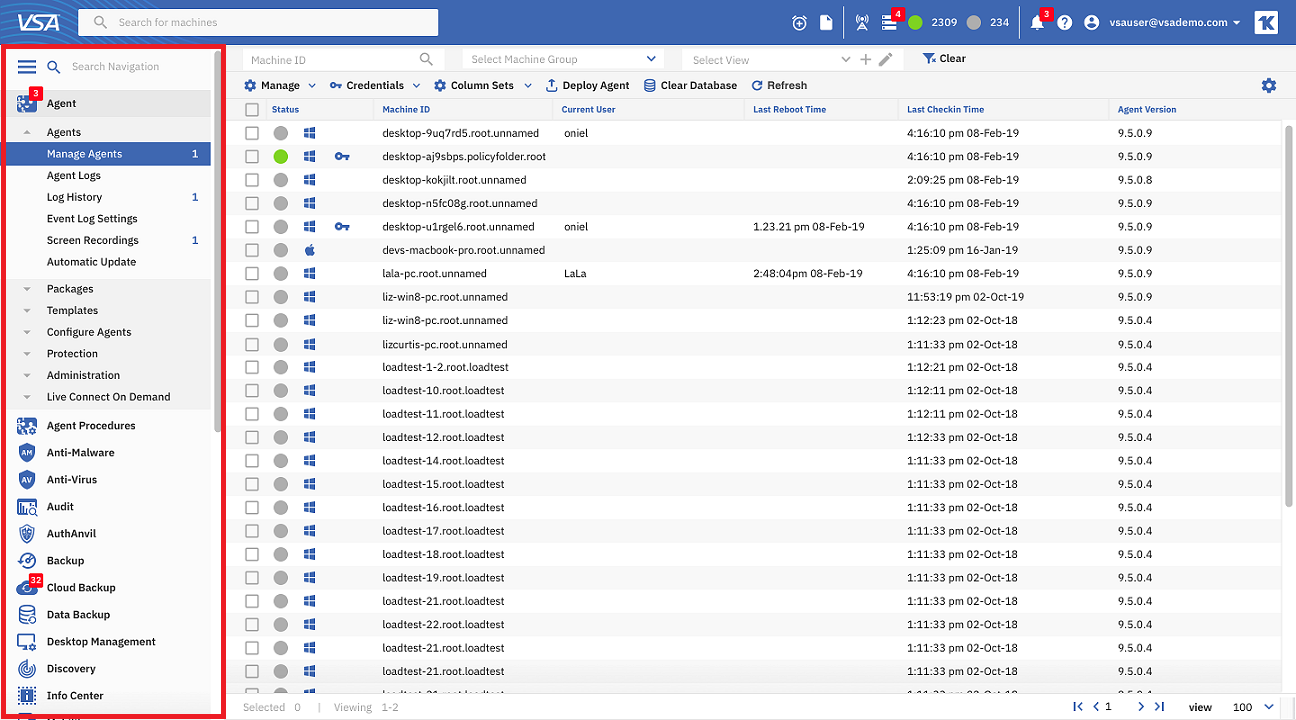Open the Credentials dropdown menu
Screen dimensions: 1296x720
click(x=375, y=86)
